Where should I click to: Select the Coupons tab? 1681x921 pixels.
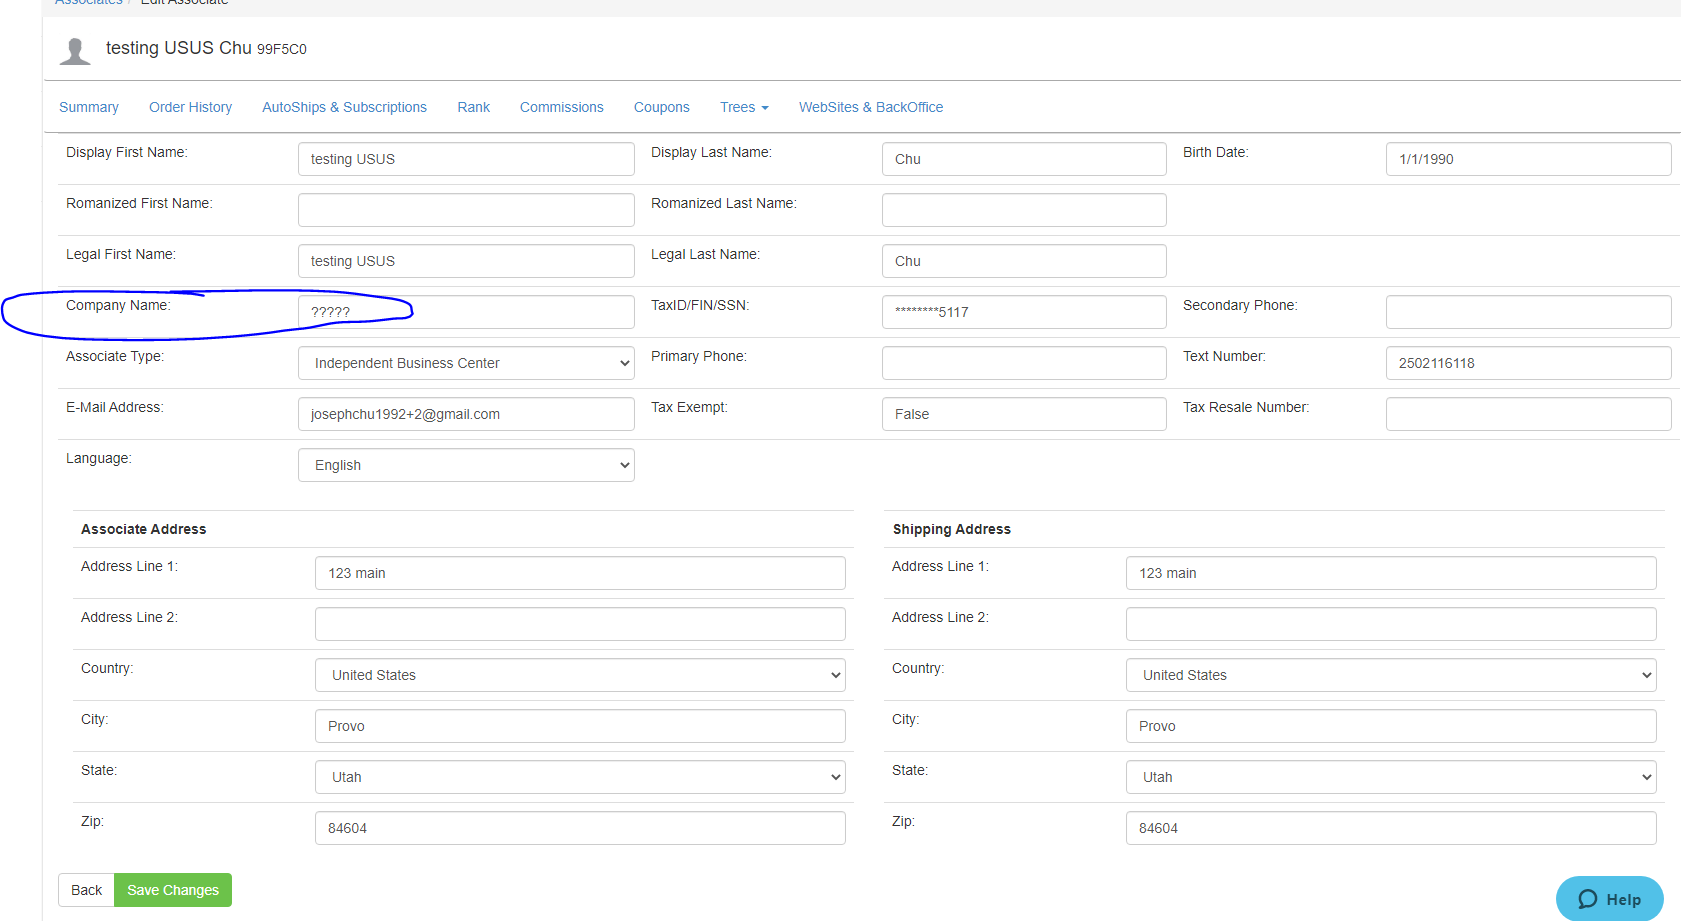pos(661,107)
